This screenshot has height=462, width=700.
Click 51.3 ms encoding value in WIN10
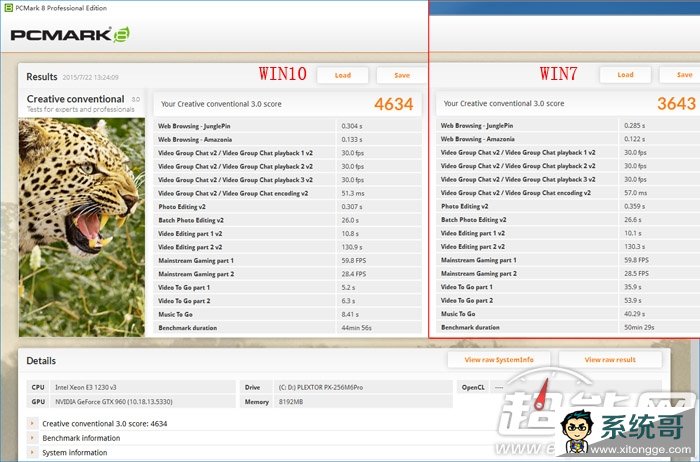[353, 193]
